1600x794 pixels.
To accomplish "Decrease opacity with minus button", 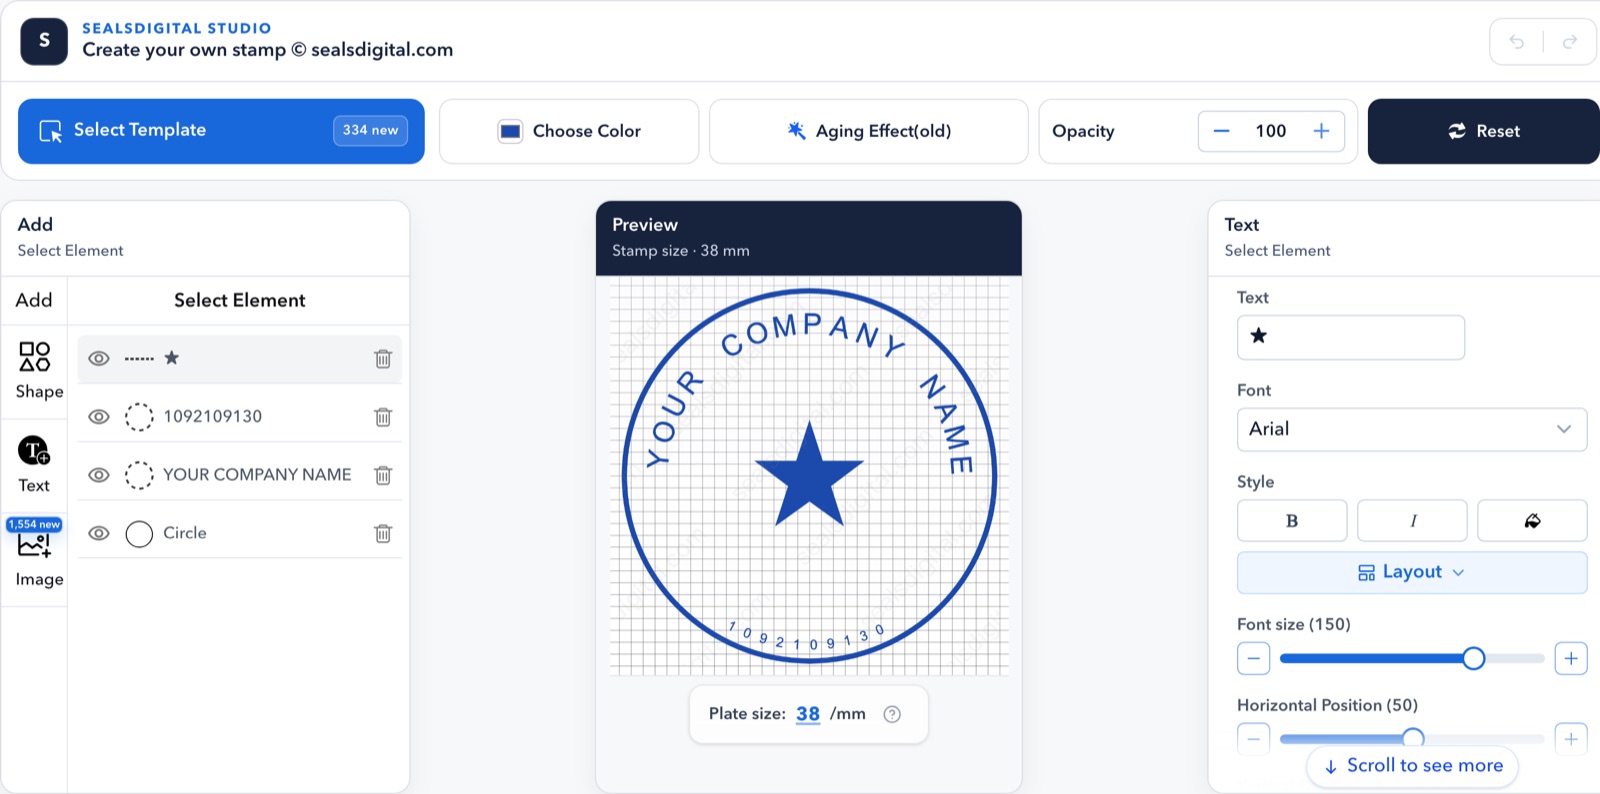I will 1221,131.
